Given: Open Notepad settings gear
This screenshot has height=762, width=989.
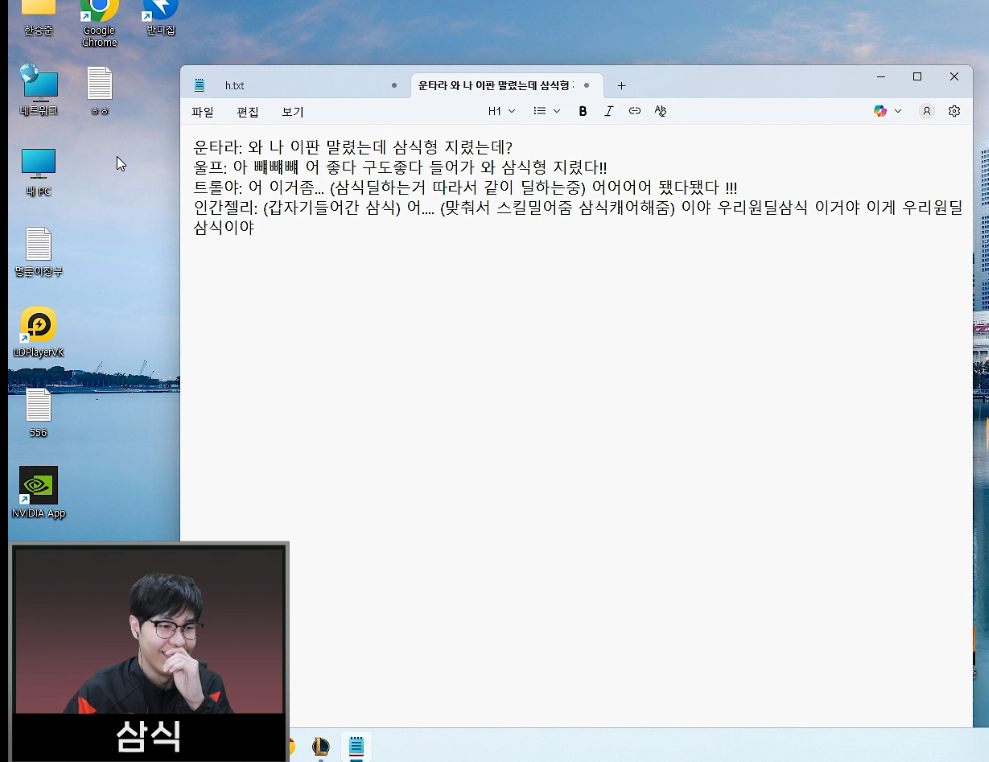Looking at the screenshot, I should 954,111.
